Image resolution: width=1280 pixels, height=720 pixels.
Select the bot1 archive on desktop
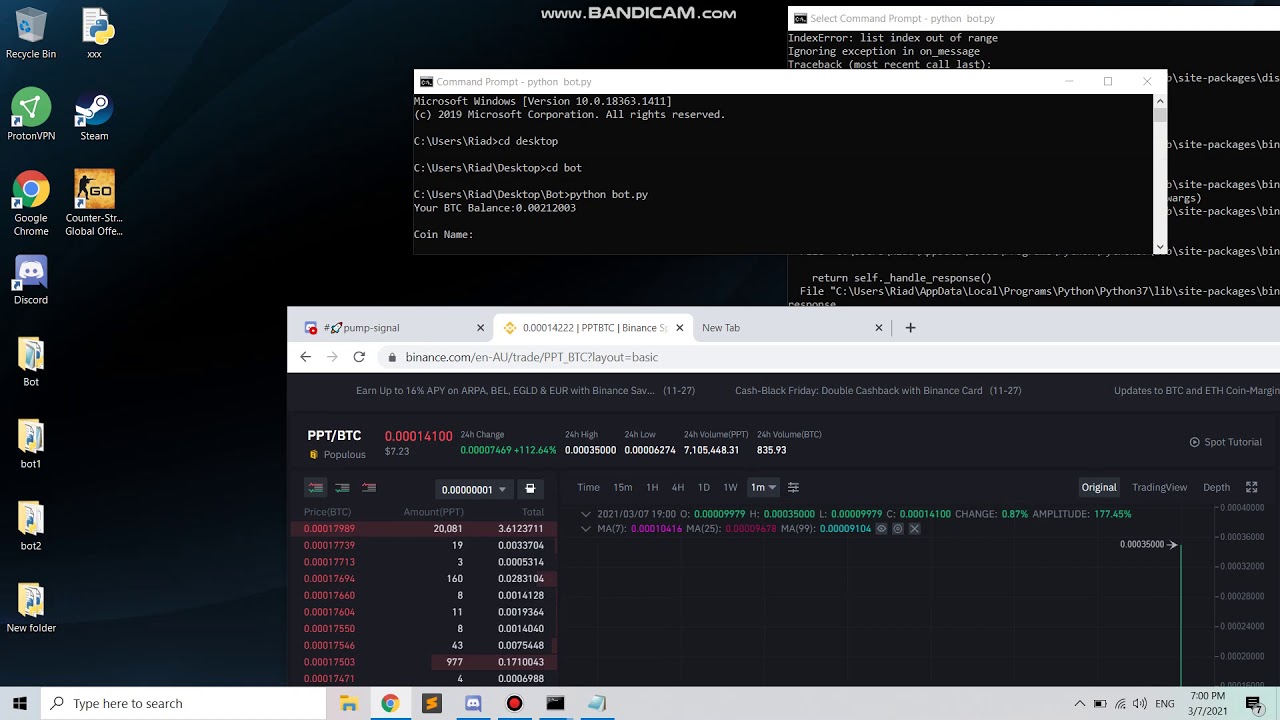point(31,444)
